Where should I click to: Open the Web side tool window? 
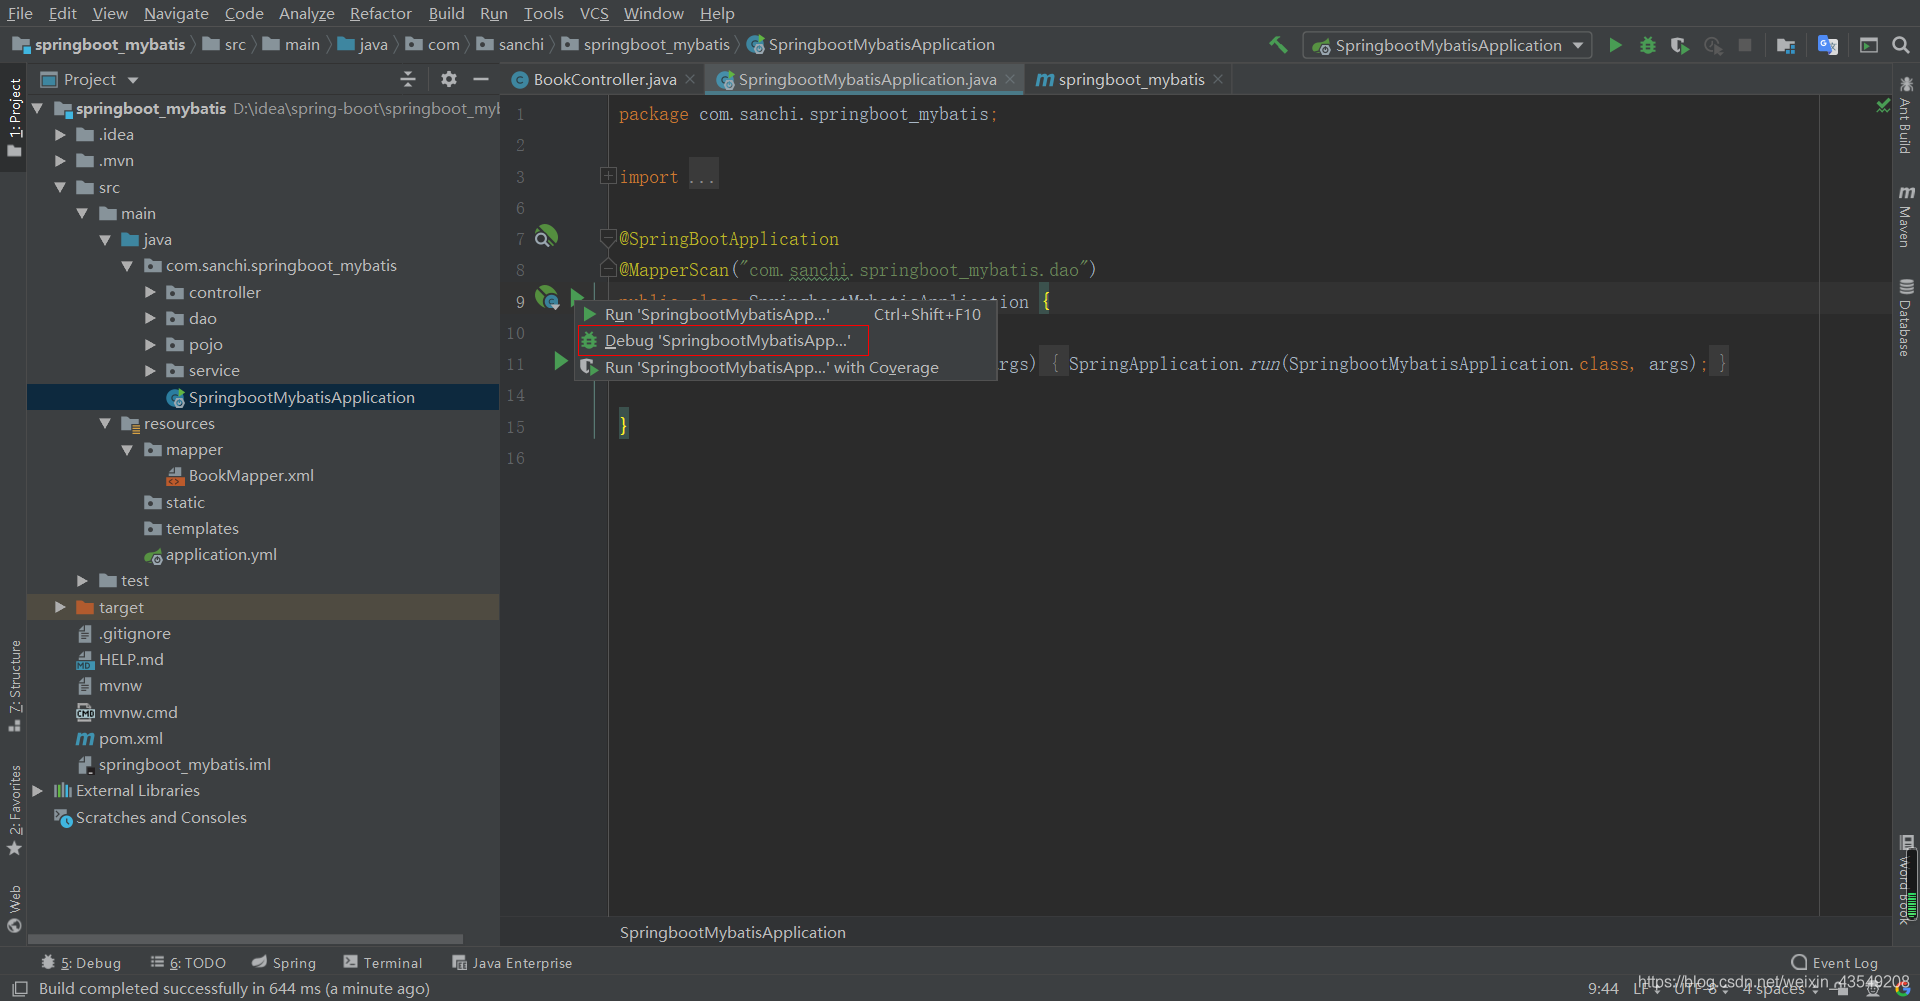click(15, 908)
